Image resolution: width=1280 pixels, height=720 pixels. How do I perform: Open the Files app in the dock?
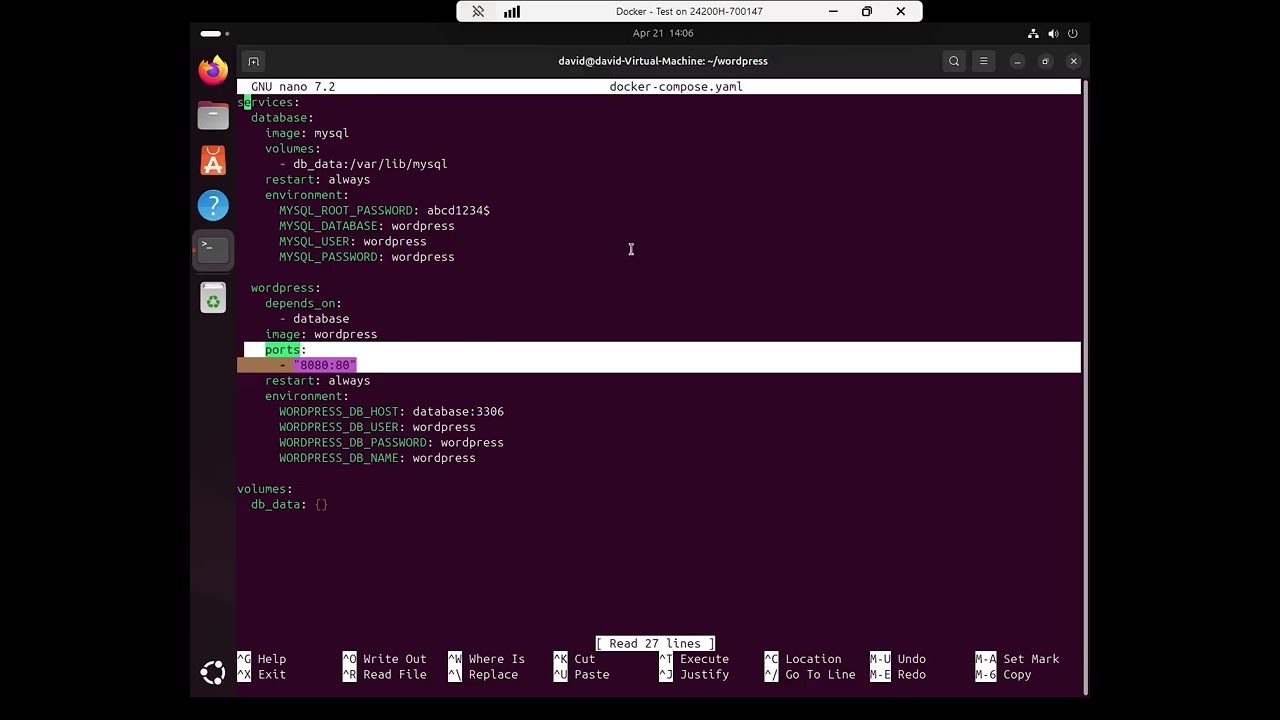[212, 116]
